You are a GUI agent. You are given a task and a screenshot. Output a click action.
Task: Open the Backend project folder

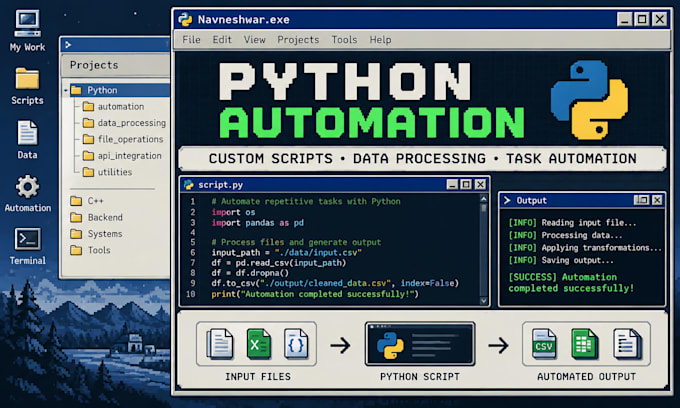point(97,217)
